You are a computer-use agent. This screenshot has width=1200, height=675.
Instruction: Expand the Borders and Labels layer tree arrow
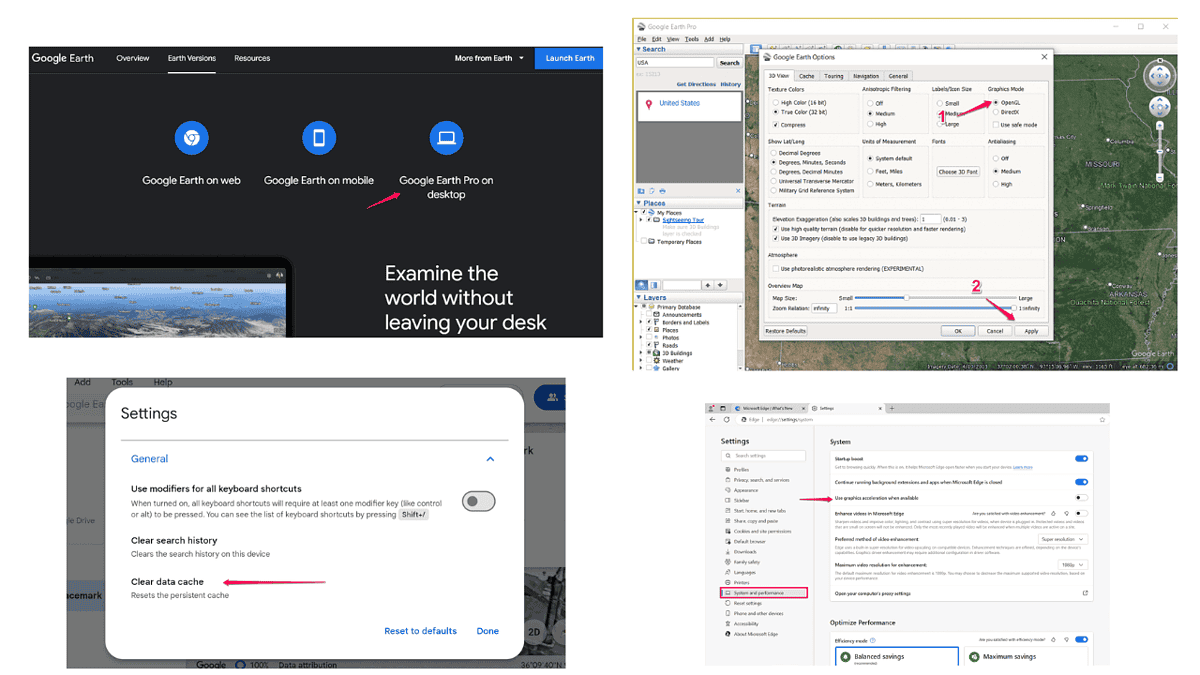(641, 322)
